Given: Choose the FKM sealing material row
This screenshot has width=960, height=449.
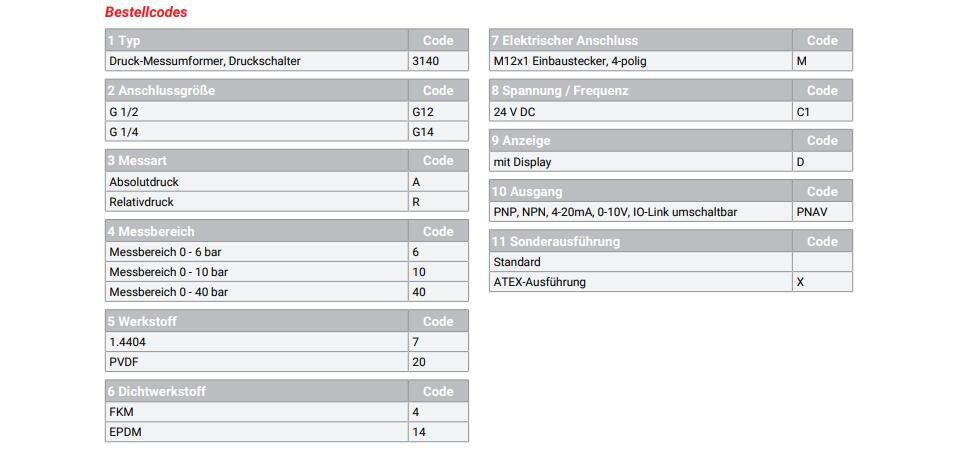Looking at the screenshot, I should pyautogui.click(x=287, y=412).
